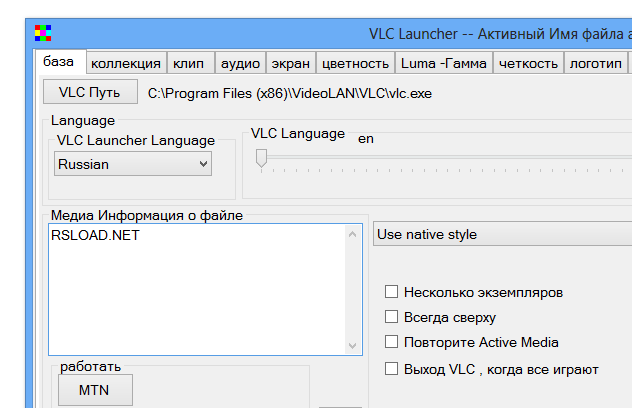Enable Повторите Active Media checkbox

click(x=391, y=342)
